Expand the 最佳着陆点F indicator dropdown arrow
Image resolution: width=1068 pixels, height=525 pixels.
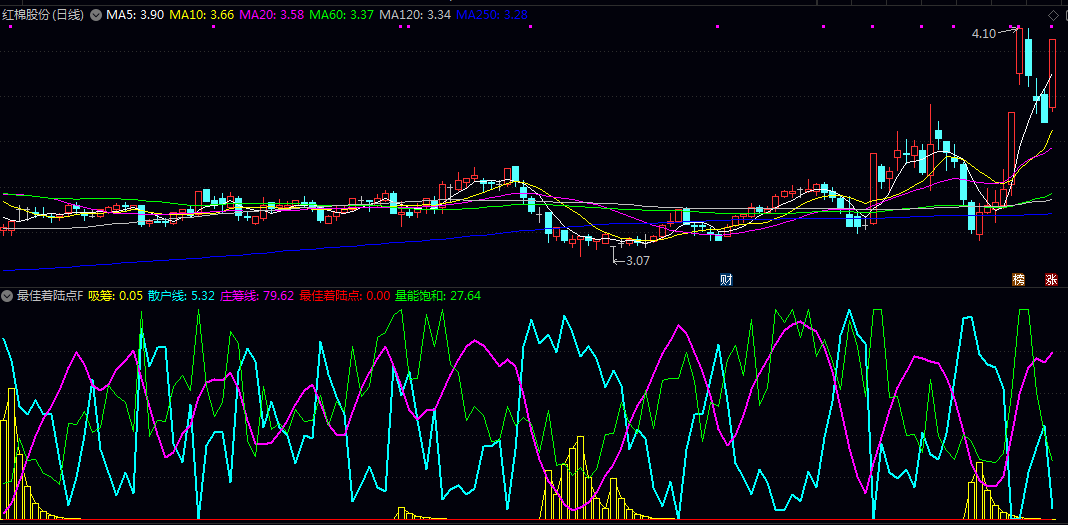point(8,296)
